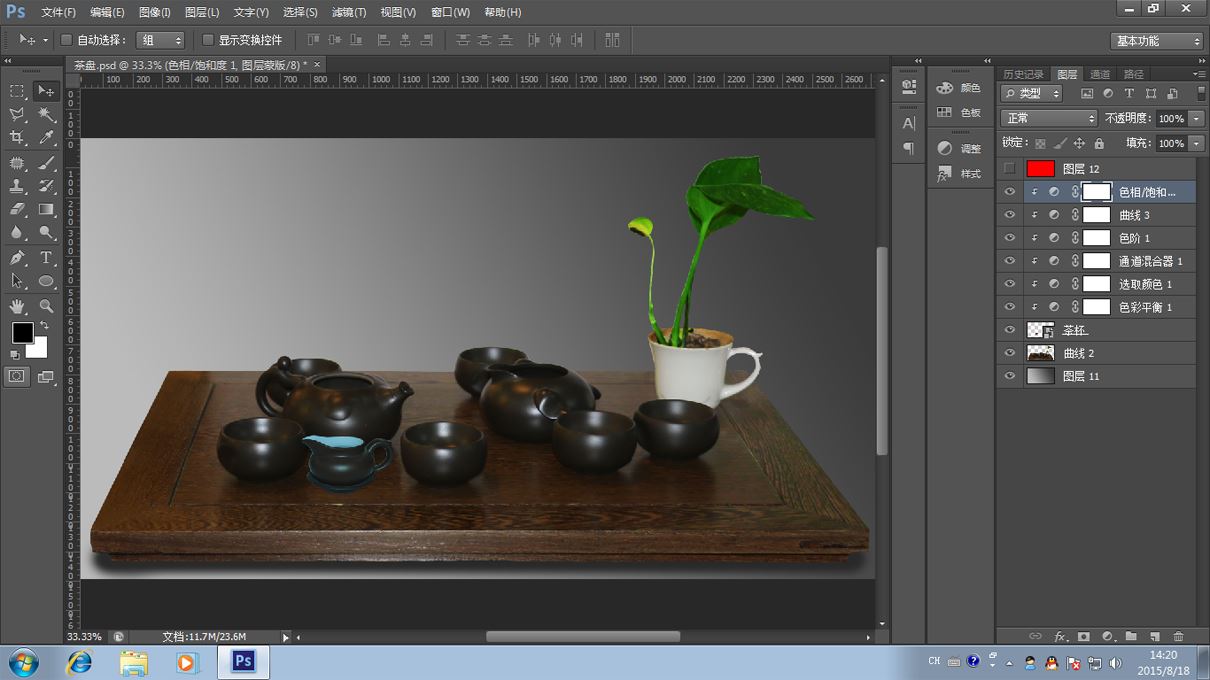Switch to the 通道 tab

[x=1100, y=74]
